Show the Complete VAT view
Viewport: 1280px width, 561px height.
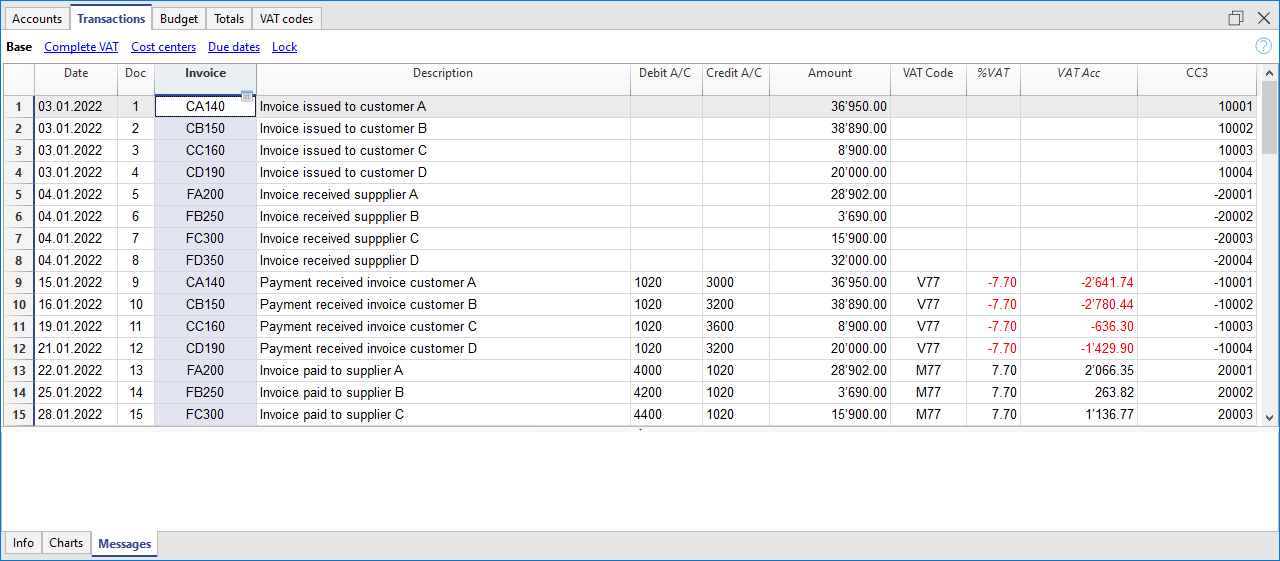[x=81, y=47]
